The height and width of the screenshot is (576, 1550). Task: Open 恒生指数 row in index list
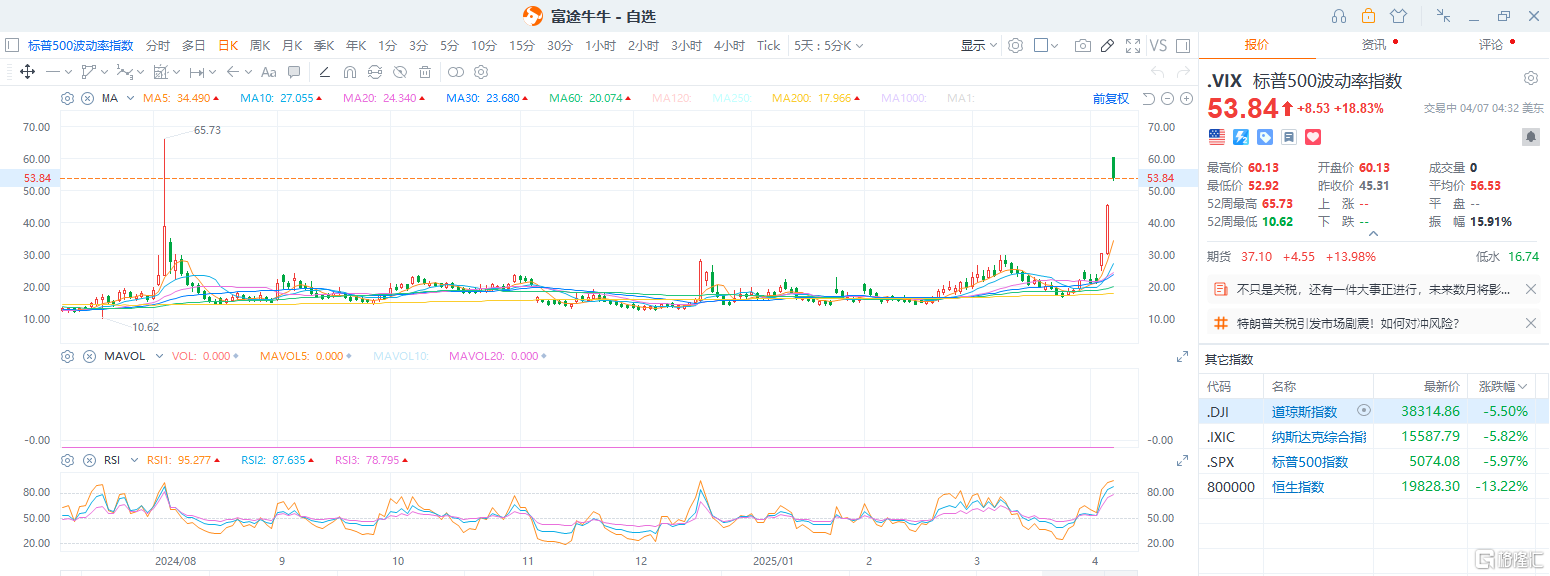point(1374,487)
